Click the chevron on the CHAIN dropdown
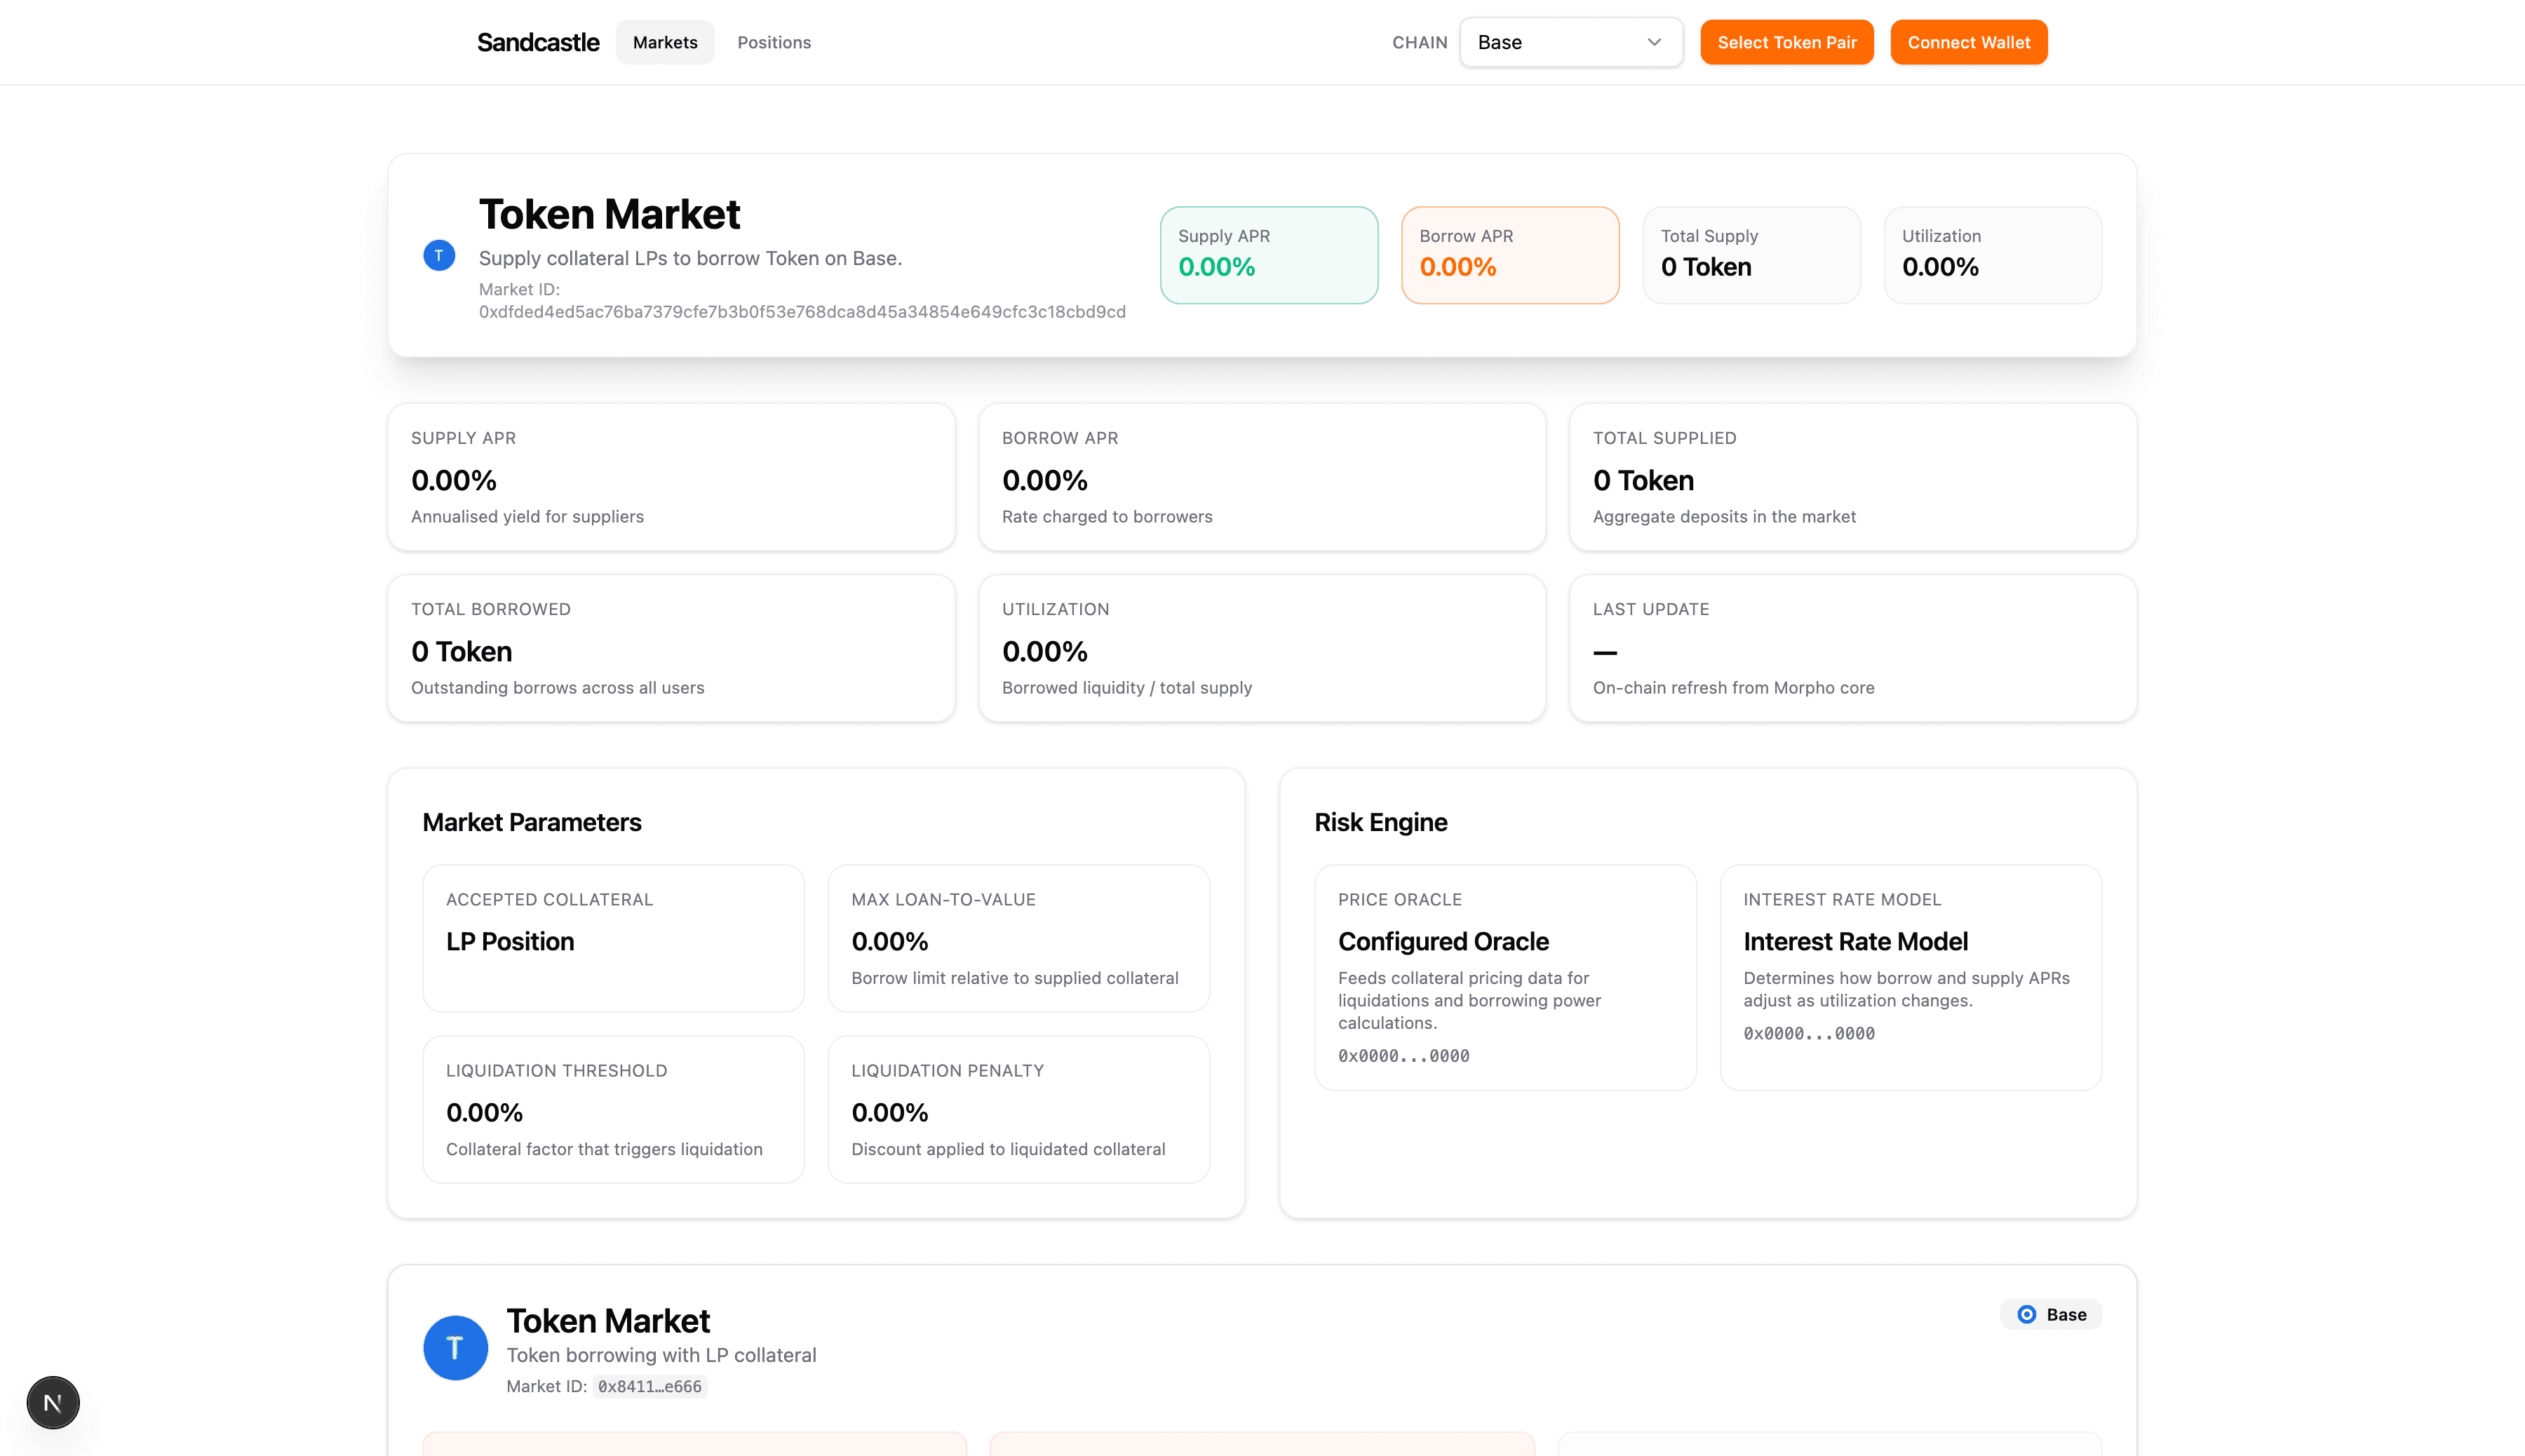 point(1654,42)
